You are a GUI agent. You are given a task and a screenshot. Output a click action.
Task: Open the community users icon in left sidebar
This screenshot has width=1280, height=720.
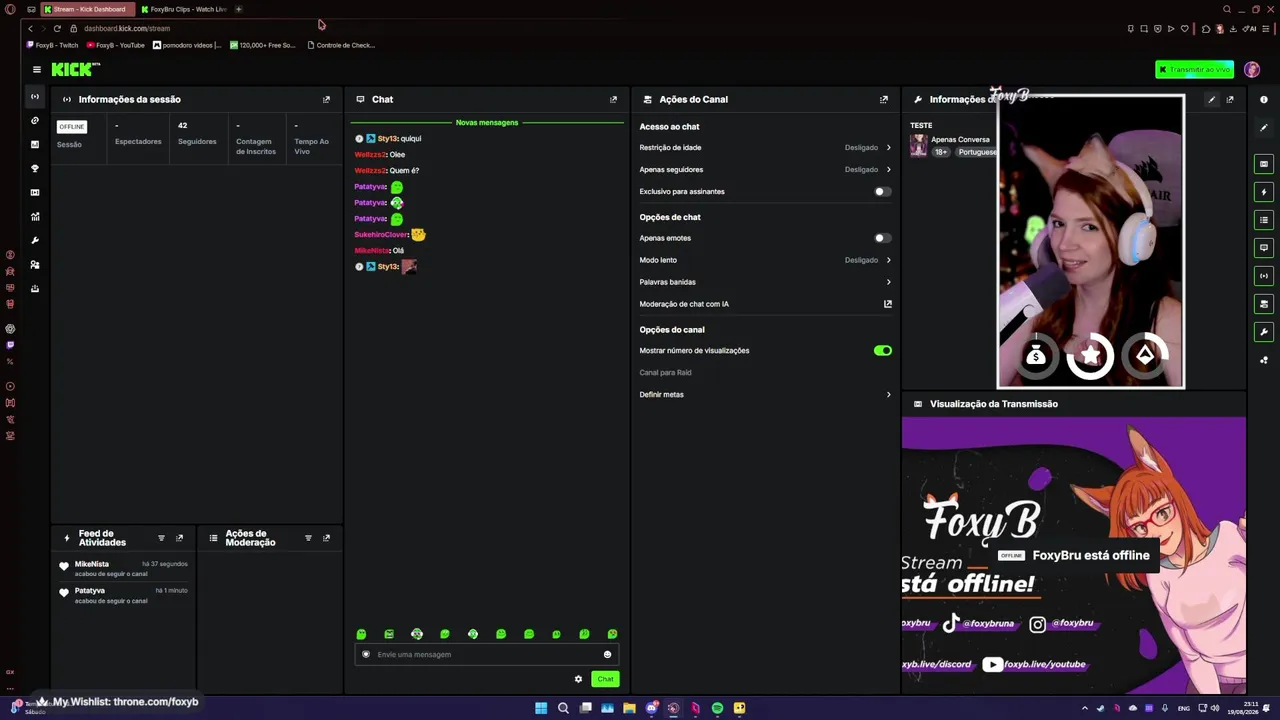(x=35, y=264)
